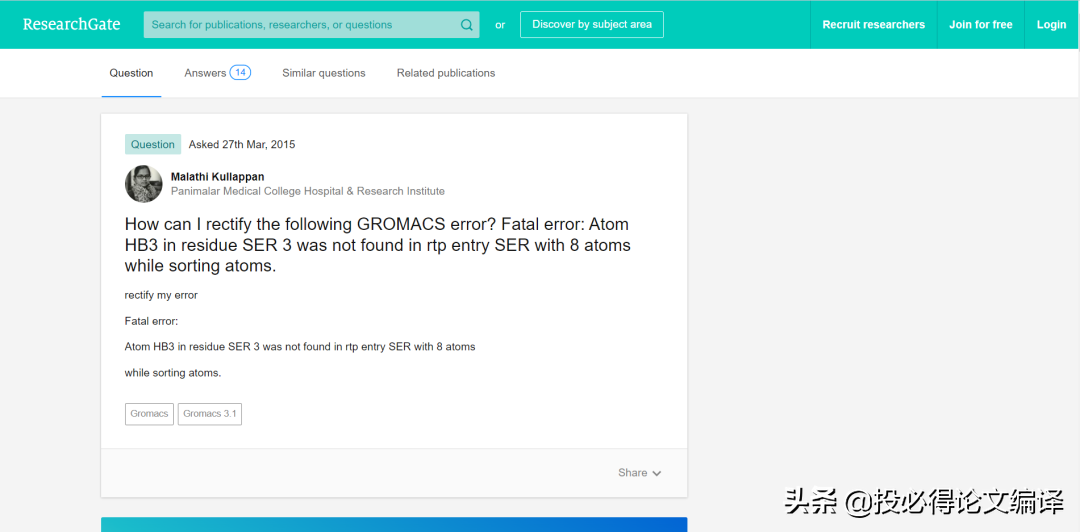Click the search magnifier icon
1080x532 pixels.
point(467,25)
